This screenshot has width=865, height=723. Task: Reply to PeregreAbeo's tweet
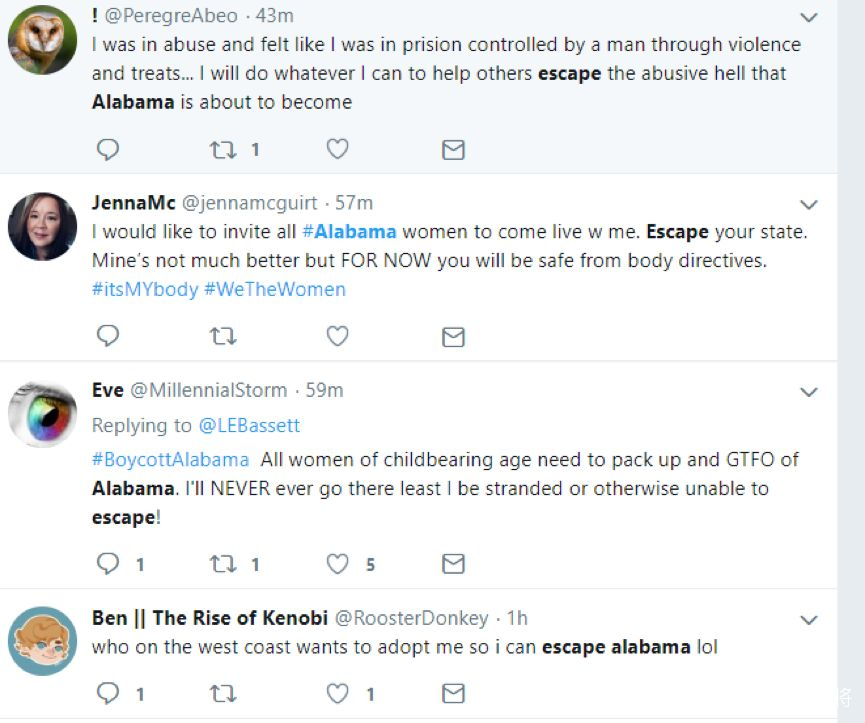[107, 150]
